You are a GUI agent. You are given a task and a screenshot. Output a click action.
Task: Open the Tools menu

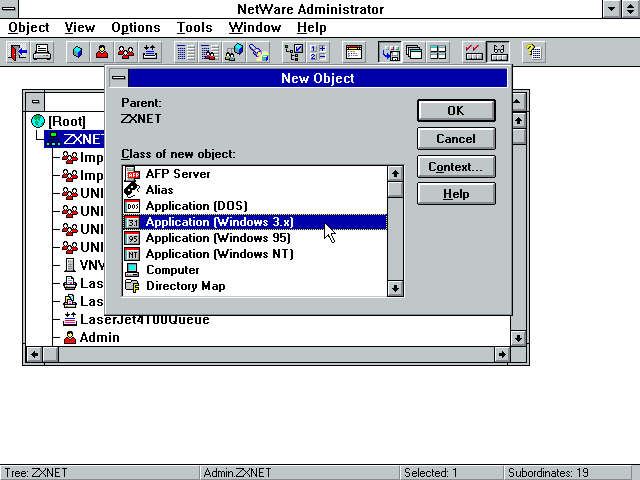click(x=195, y=28)
